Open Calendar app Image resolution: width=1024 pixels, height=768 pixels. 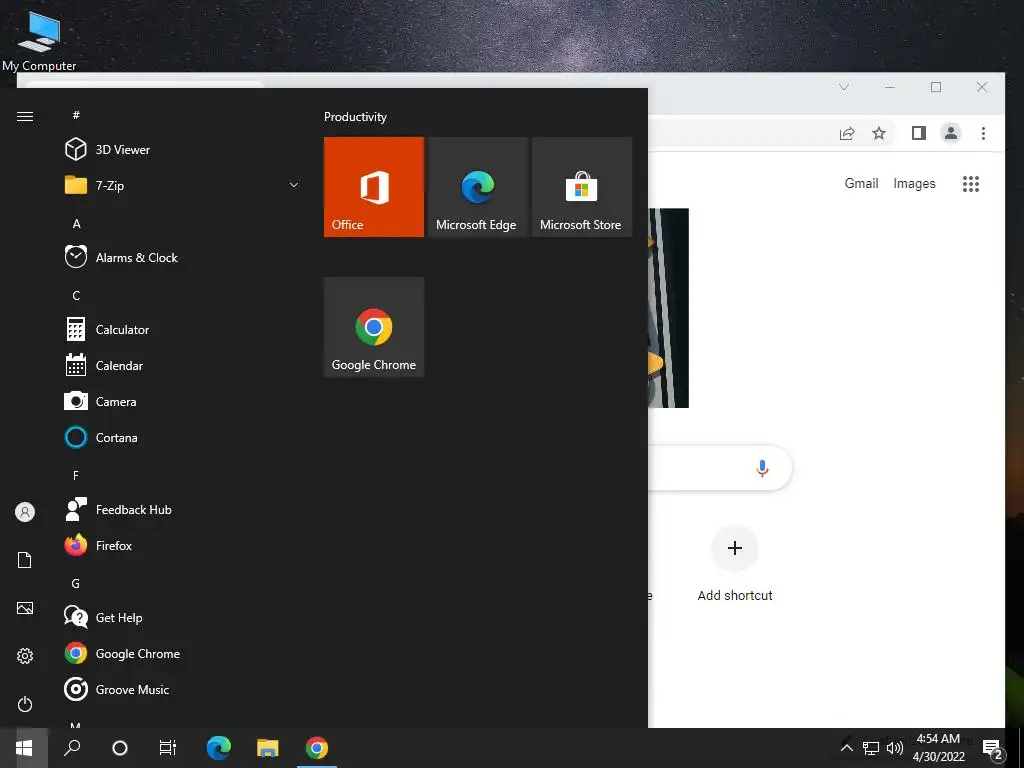tap(182, 366)
